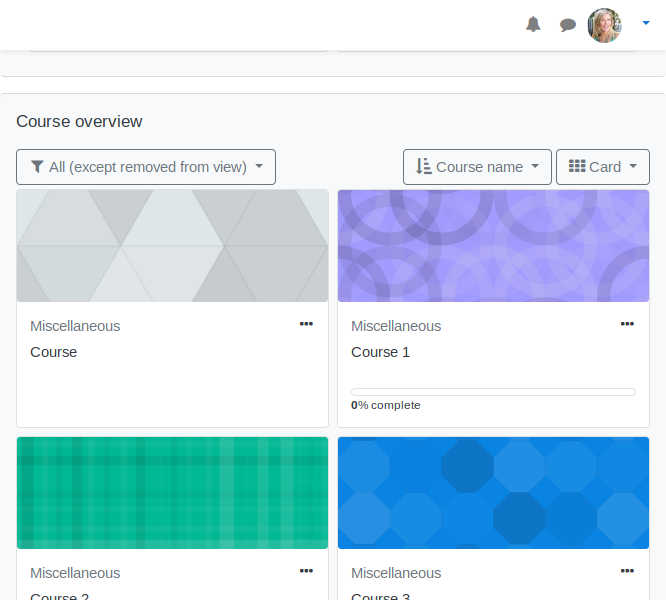This screenshot has width=666, height=600.
Task: Open the three-dots menu for Course 1
Action: click(x=627, y=324)
